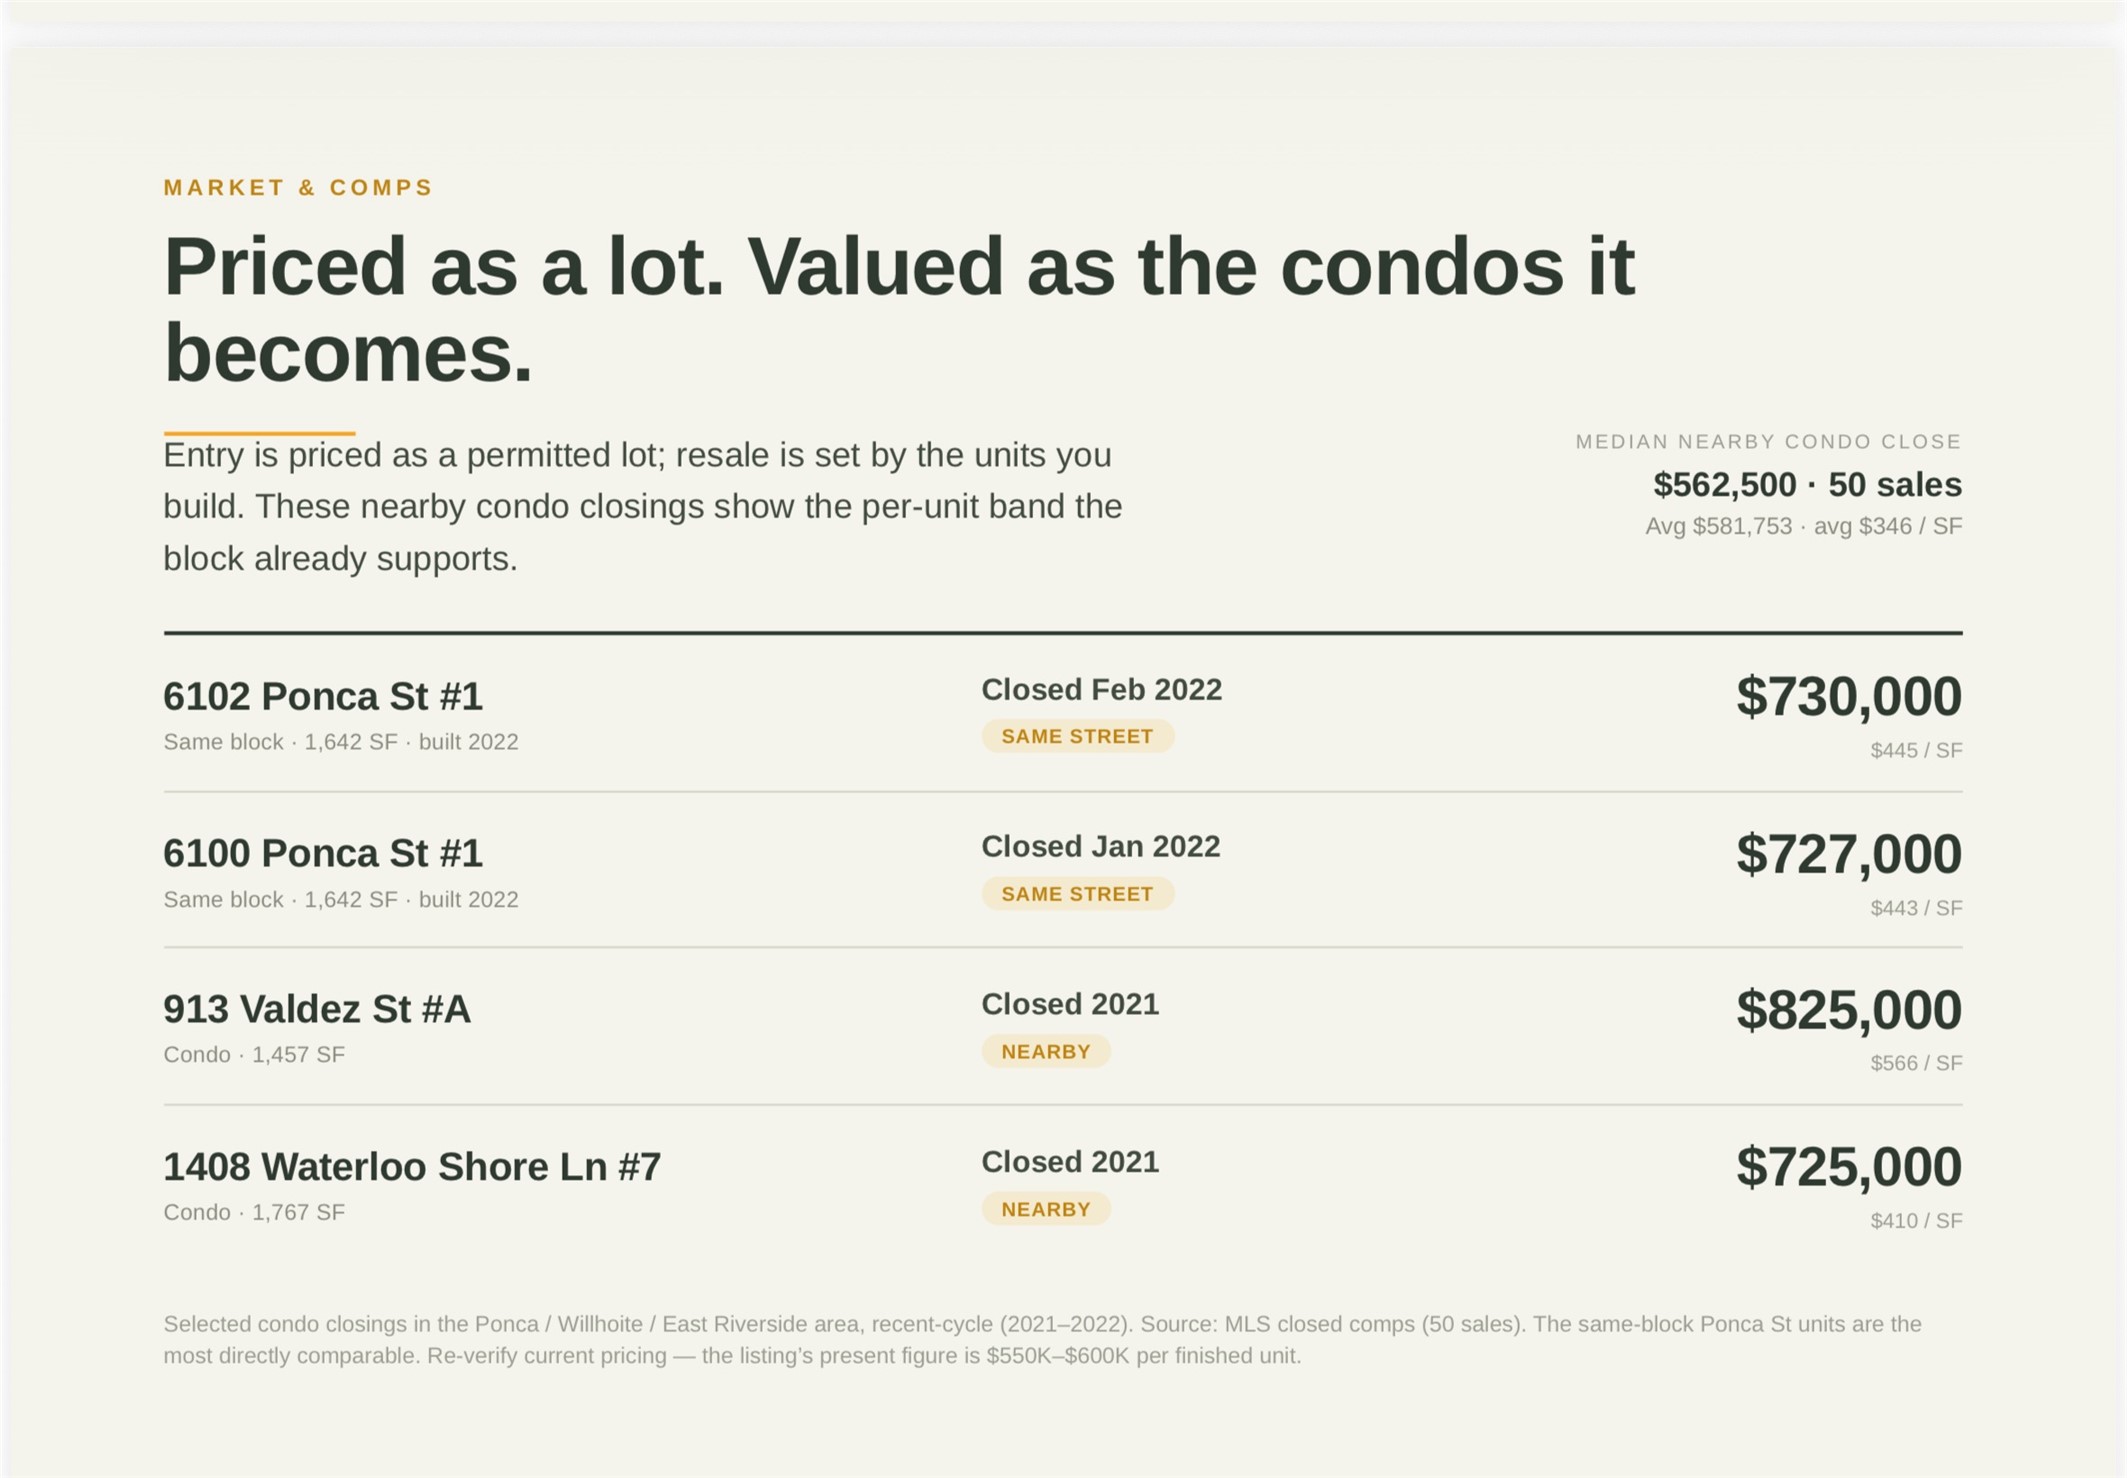Click the Closed Jan 2022 date text
This screenshot has height=1478, width=2127.
(1100, 846)
